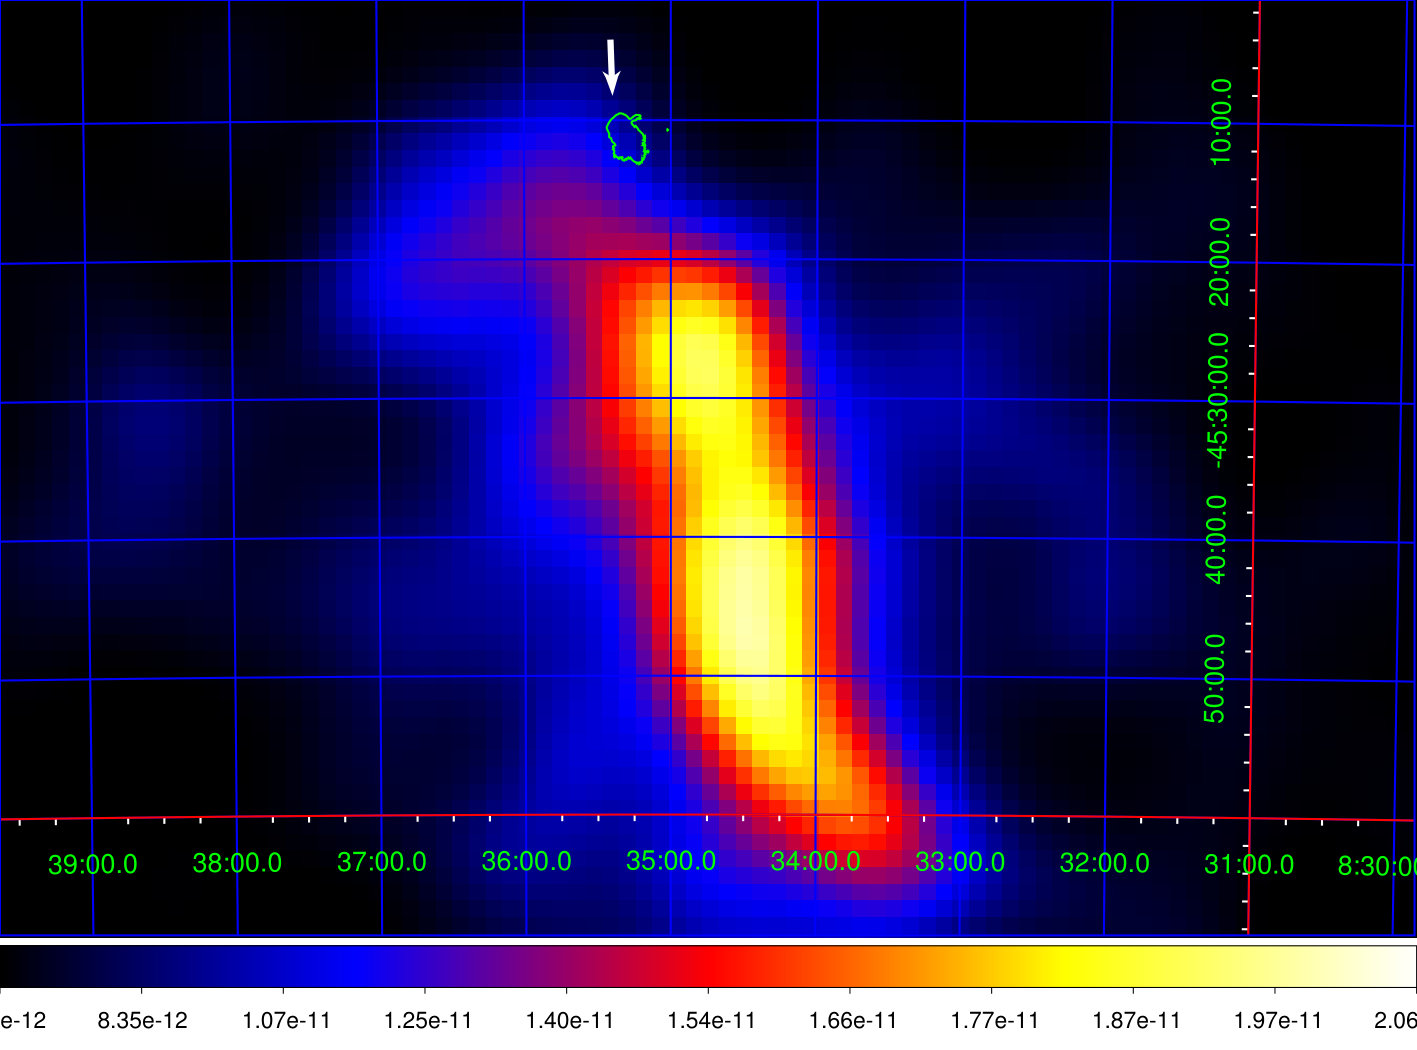Click the colorbar strip below the image

pyautogui.click(x=708, y=966)
